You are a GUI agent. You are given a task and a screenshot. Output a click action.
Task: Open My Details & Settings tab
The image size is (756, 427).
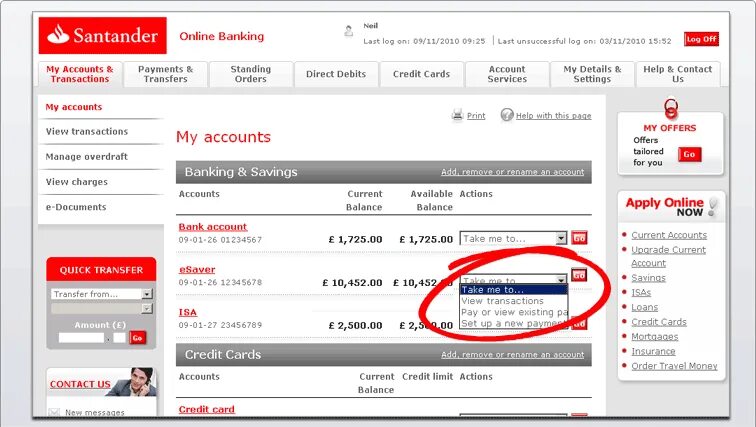pyautogui.click(x=592, y=74)
